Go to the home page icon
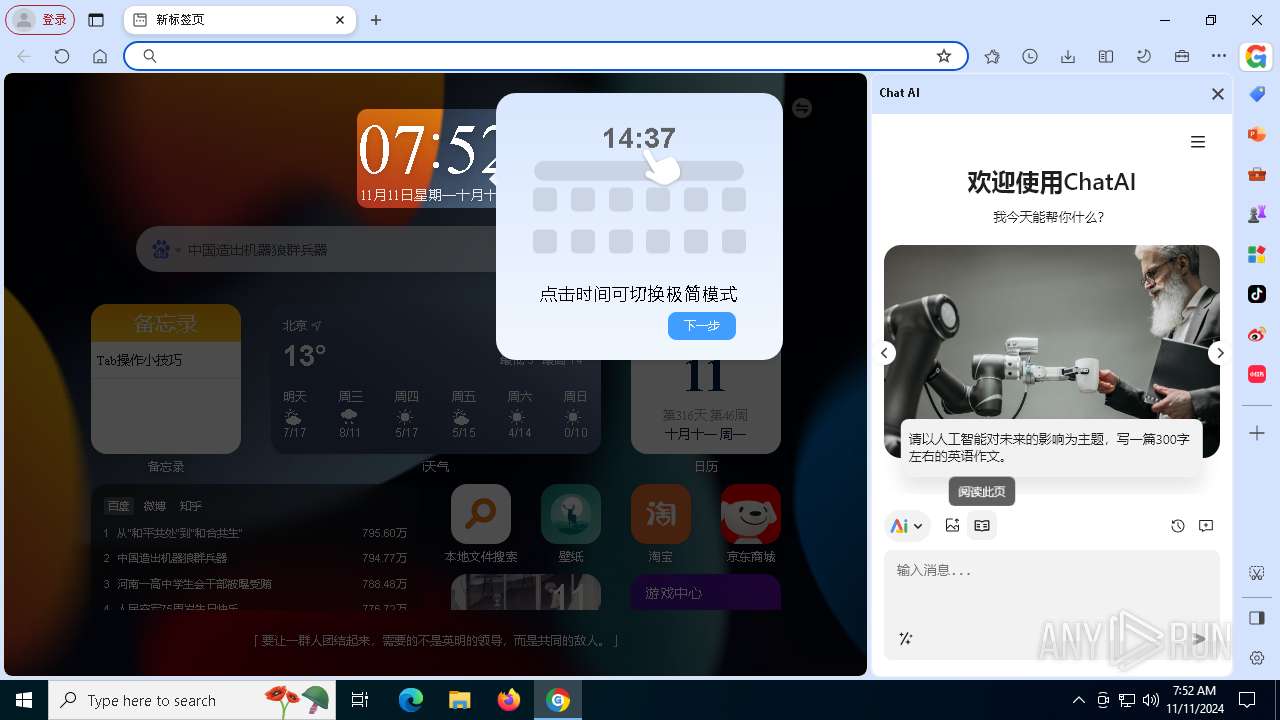Image resolution: width=1280 pixels, height=720 pixels. click(x=100, y=57)
